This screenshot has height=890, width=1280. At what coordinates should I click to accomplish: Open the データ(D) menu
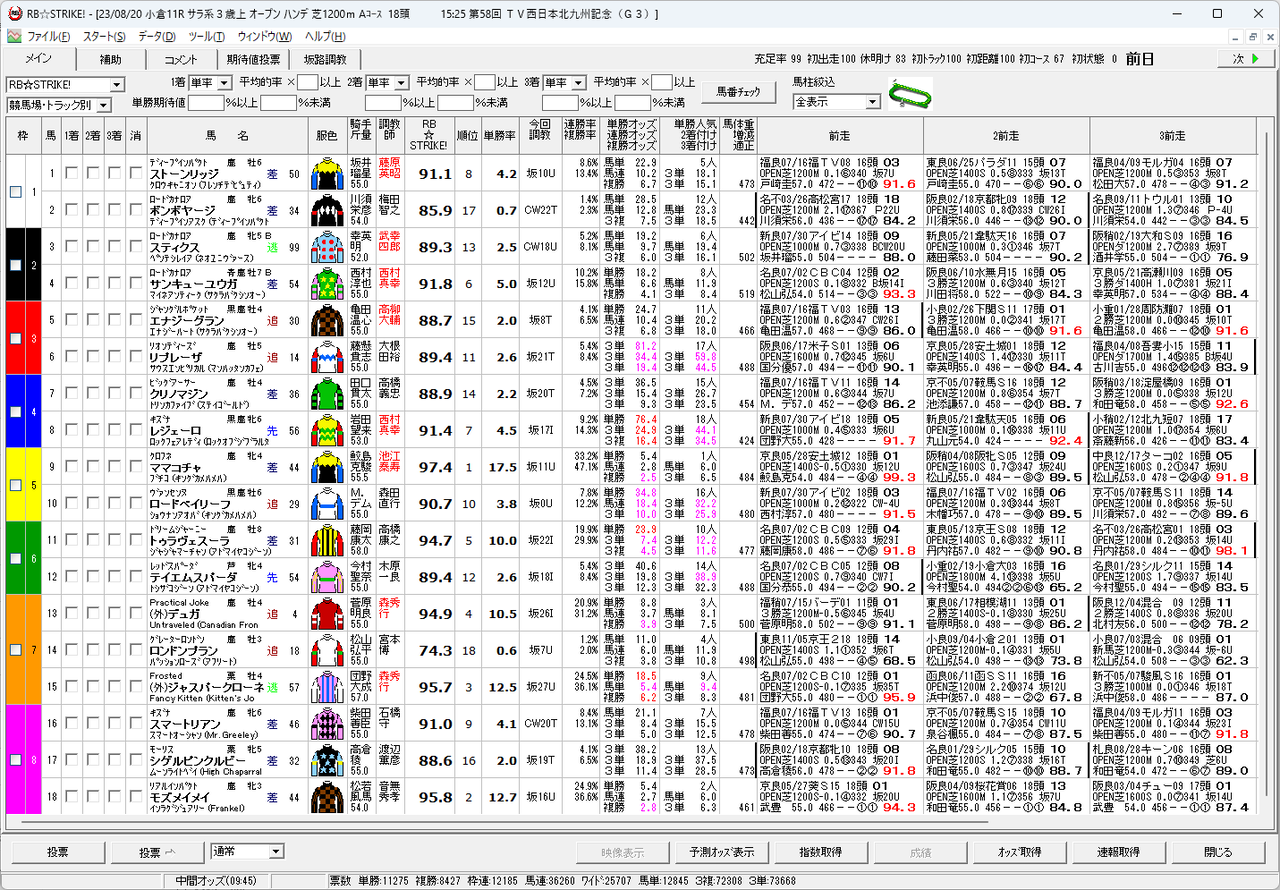tap(157, 36)
